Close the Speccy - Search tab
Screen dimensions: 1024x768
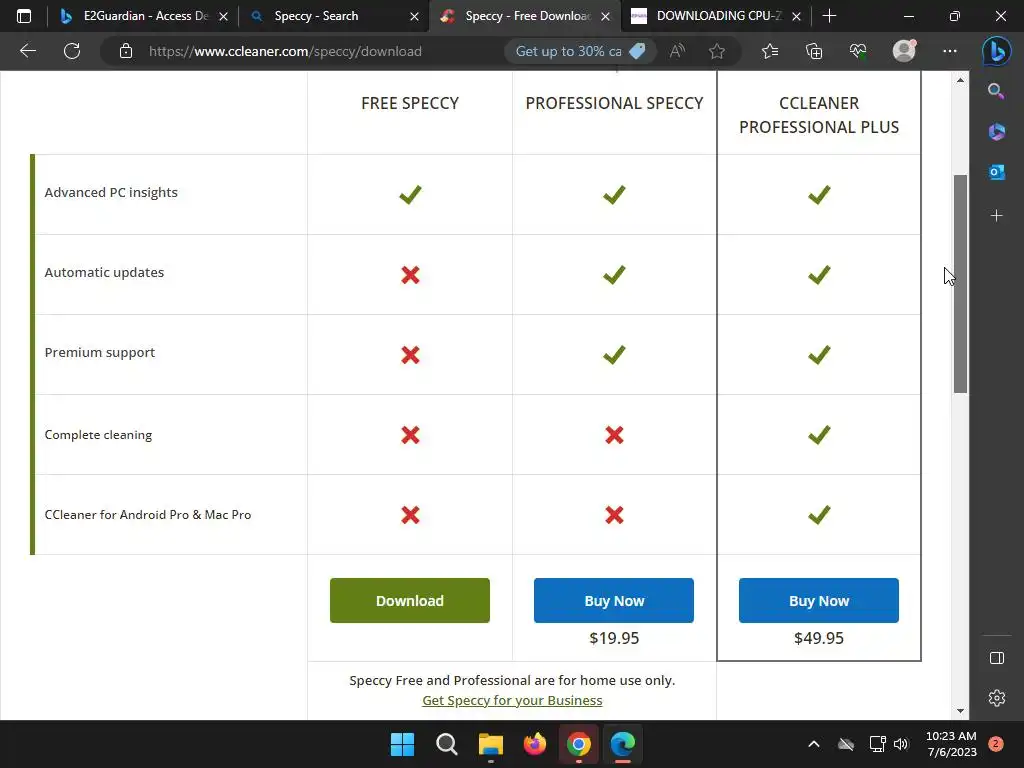[414, 16]
